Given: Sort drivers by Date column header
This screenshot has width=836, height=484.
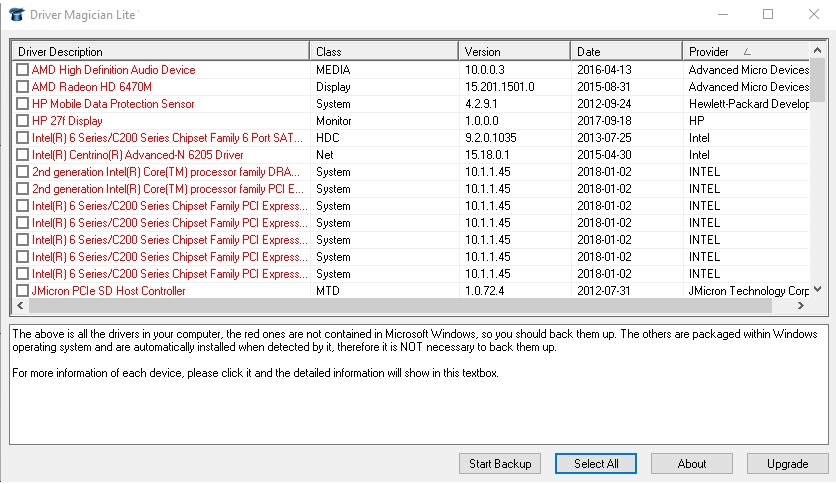Looking at the screenshot, I should (625, 51).
